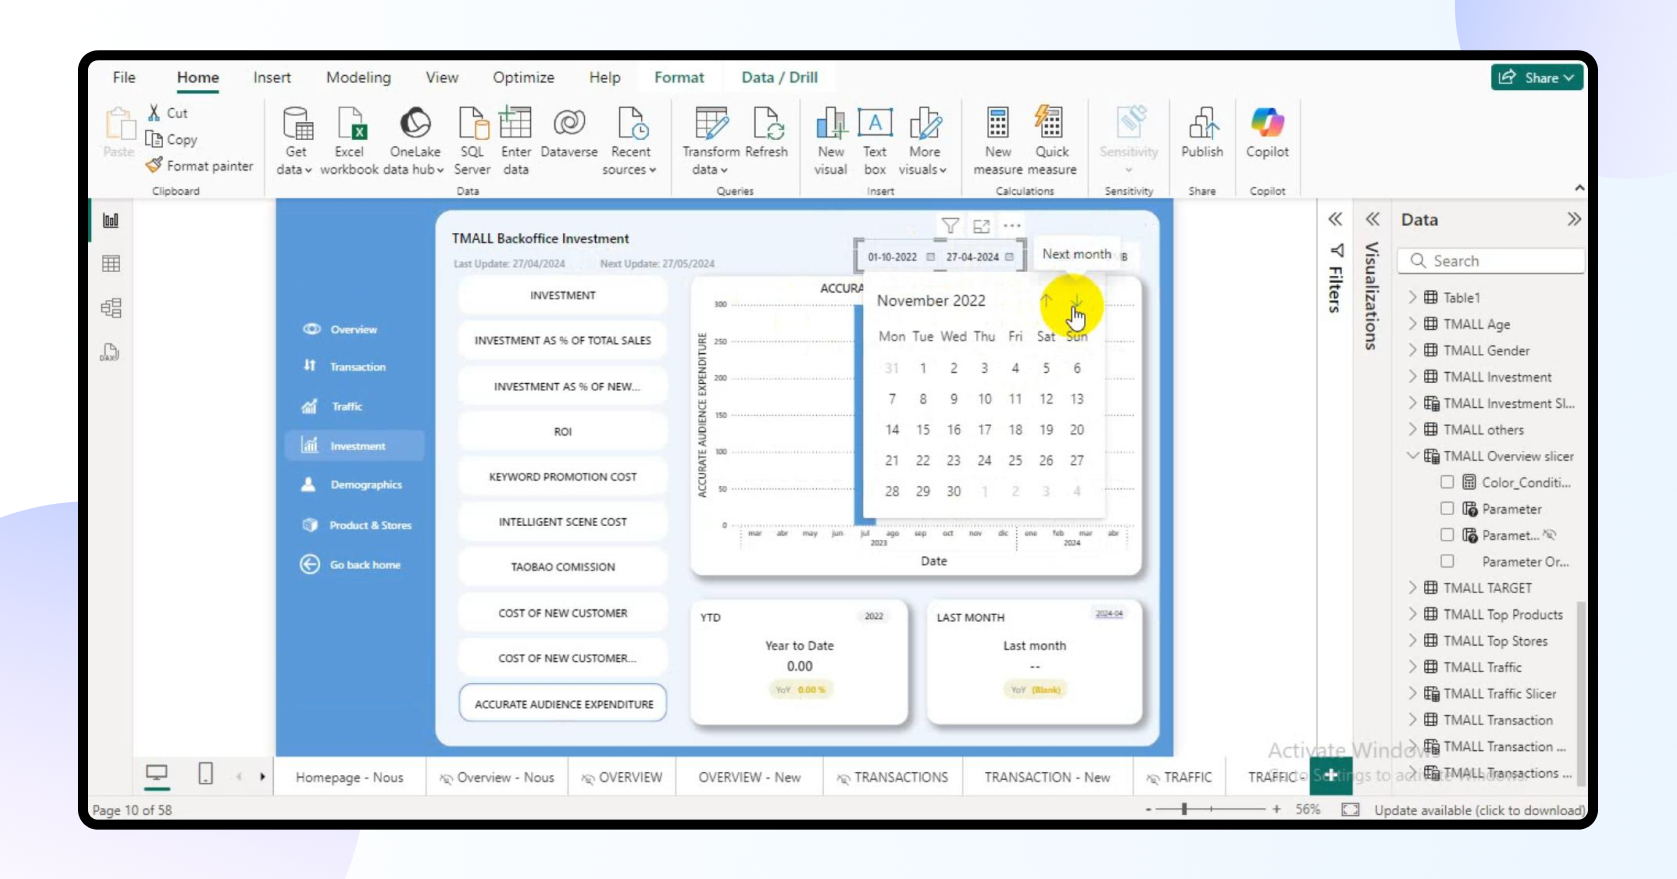Click the Data pane Search field

[1491, 261]
